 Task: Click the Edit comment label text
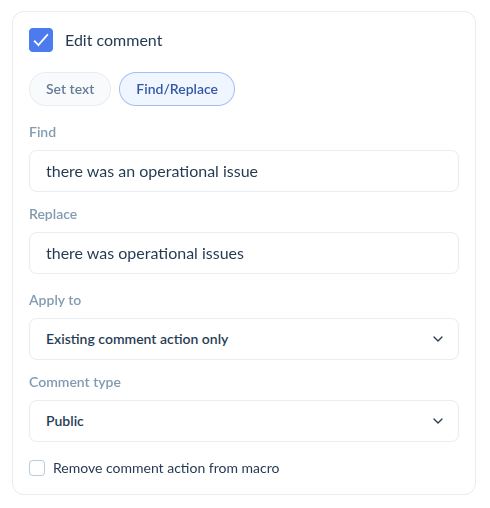(x=114, y=41)
